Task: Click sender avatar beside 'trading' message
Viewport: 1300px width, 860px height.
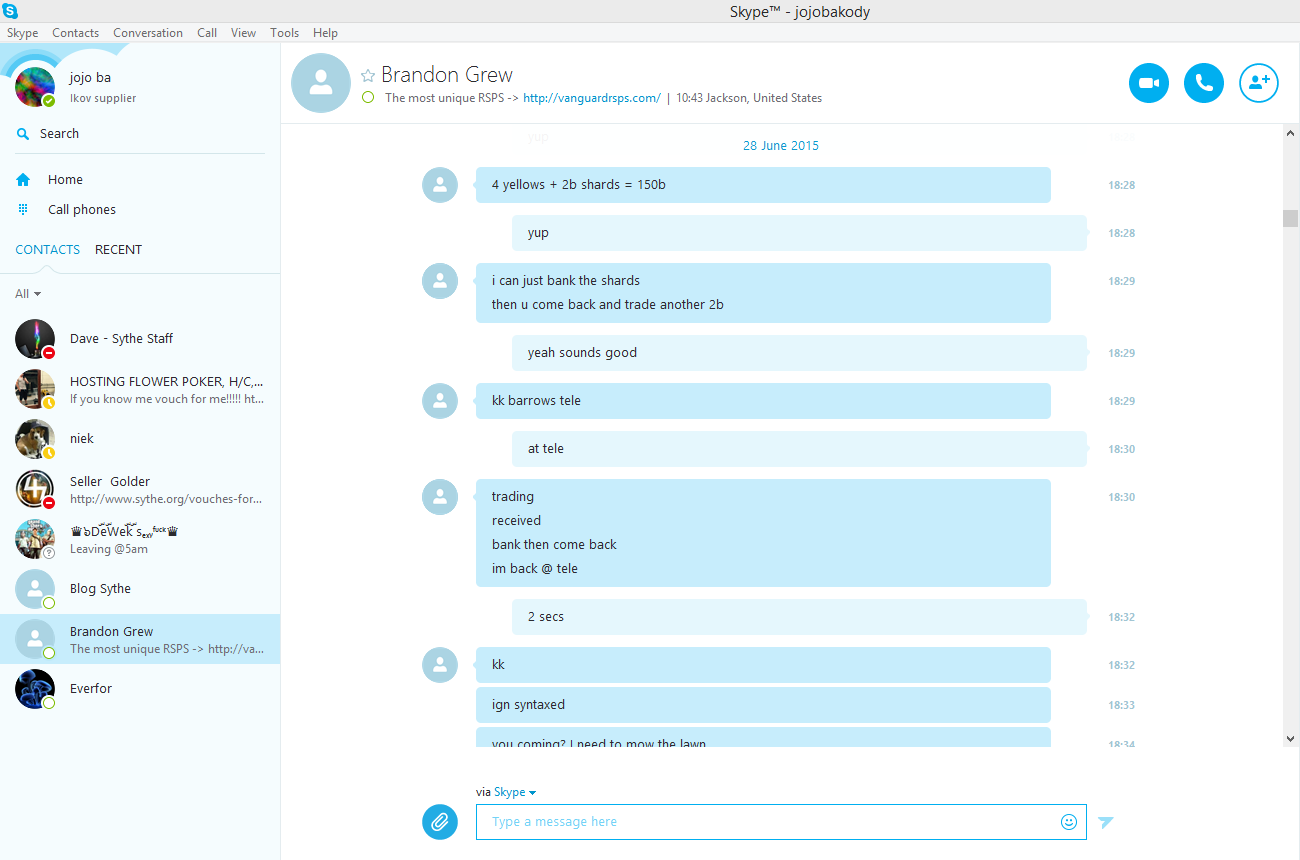Action: [440, 497]
